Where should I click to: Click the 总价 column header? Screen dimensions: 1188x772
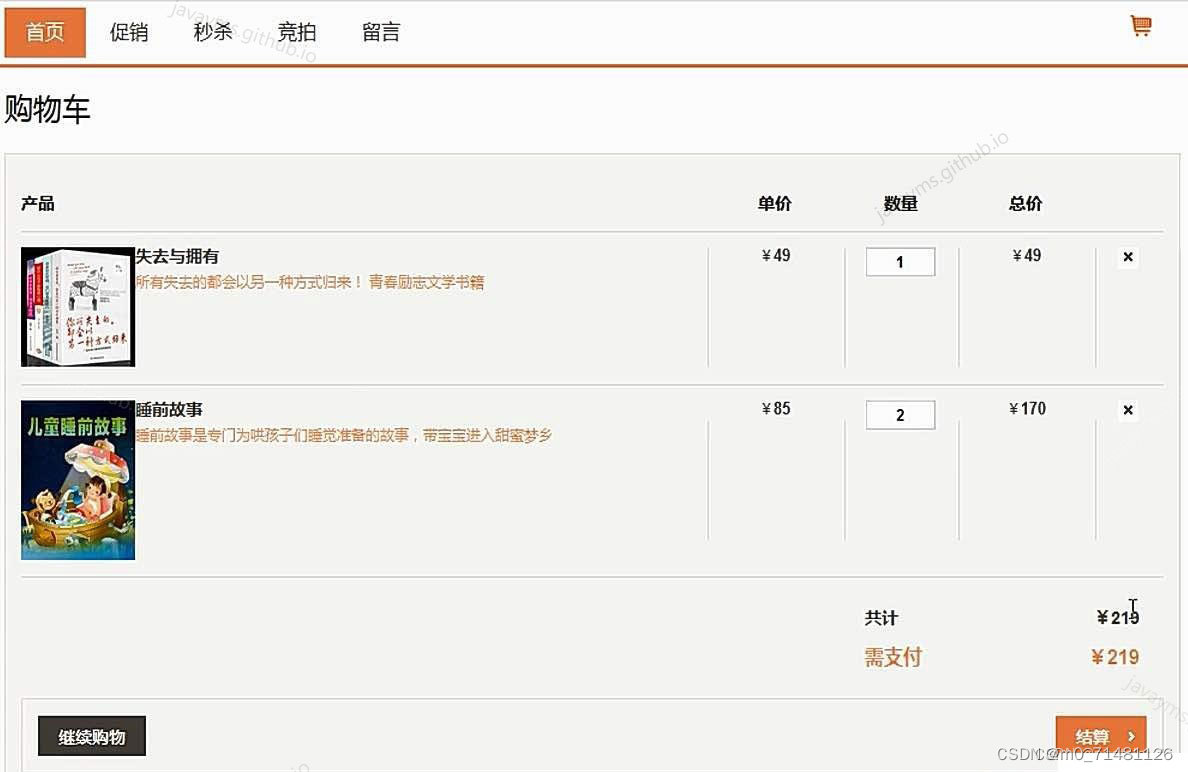pyautogui.click(x=1026, y=203)
